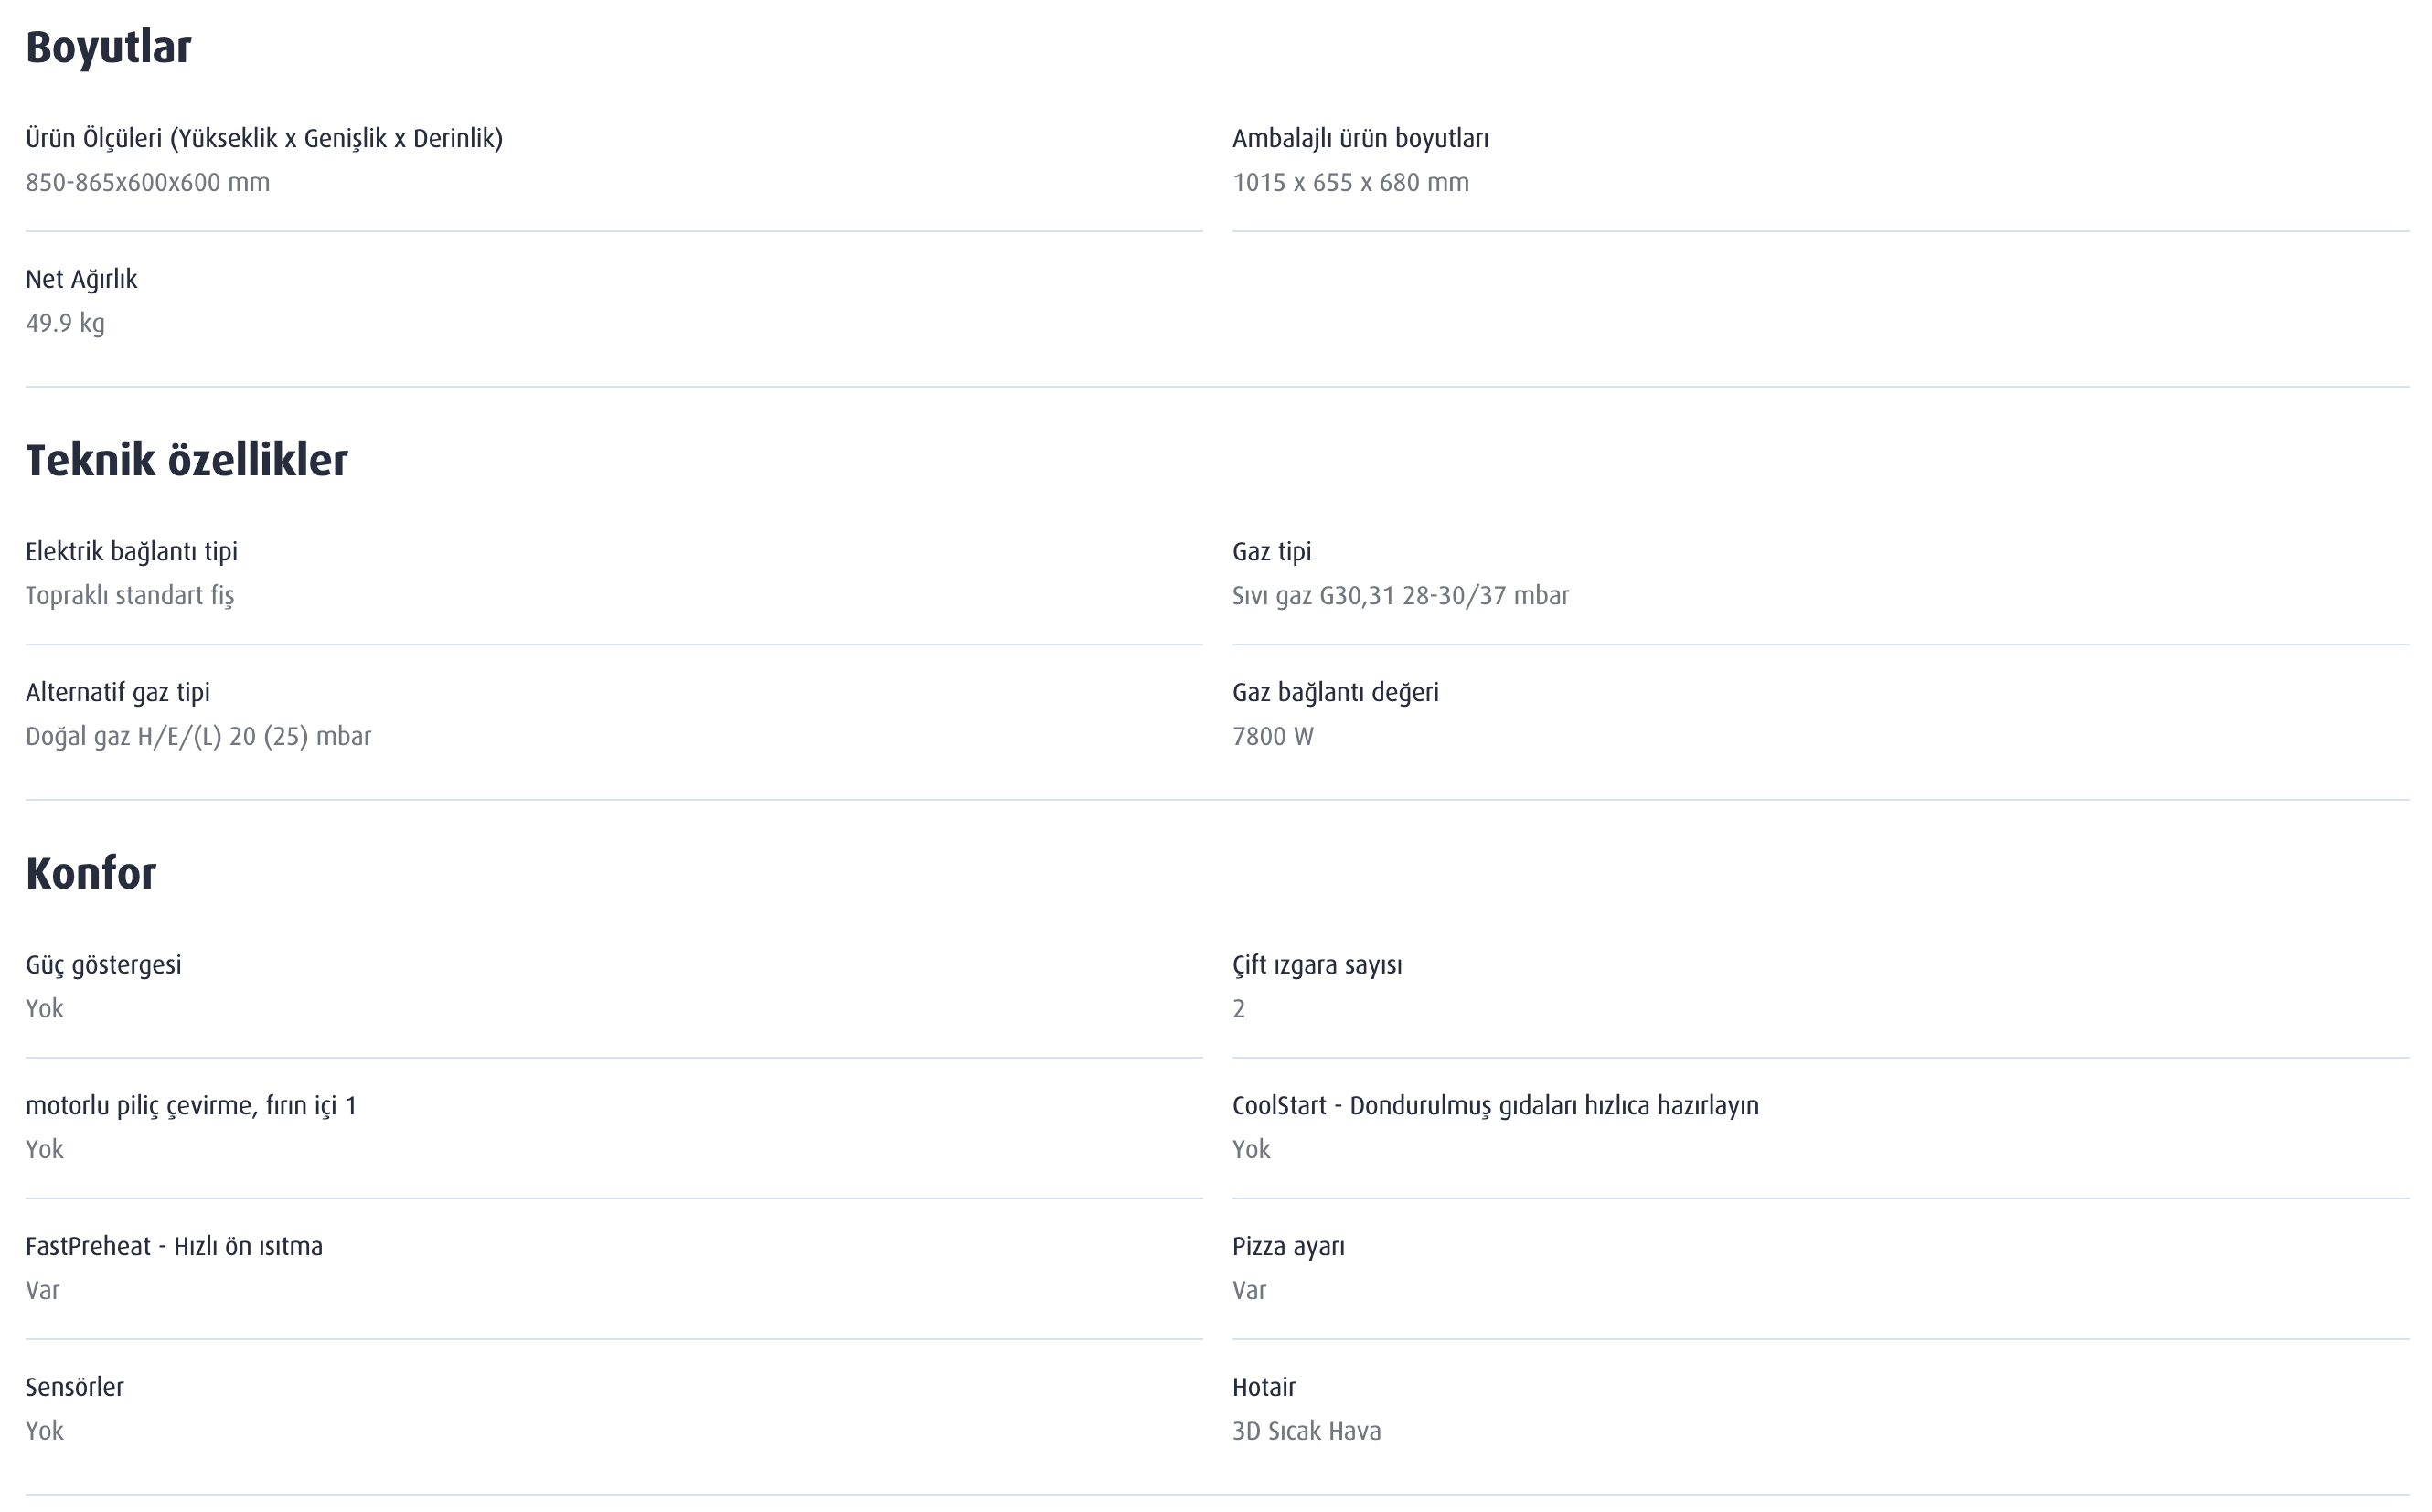Click the CoolStart feature label
This screenshot has height=1512, width=2432.
1495,1105
